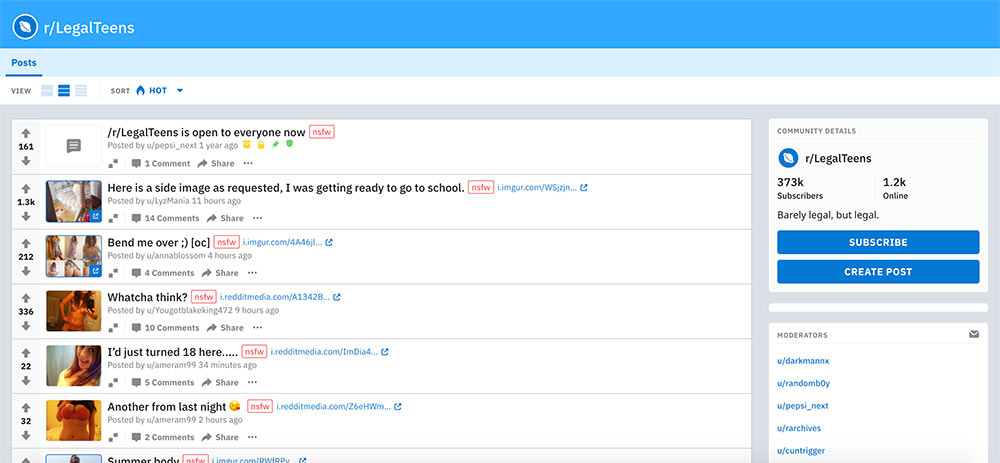
Task: Upvote the post with score 32
Action: click(26, 408)
